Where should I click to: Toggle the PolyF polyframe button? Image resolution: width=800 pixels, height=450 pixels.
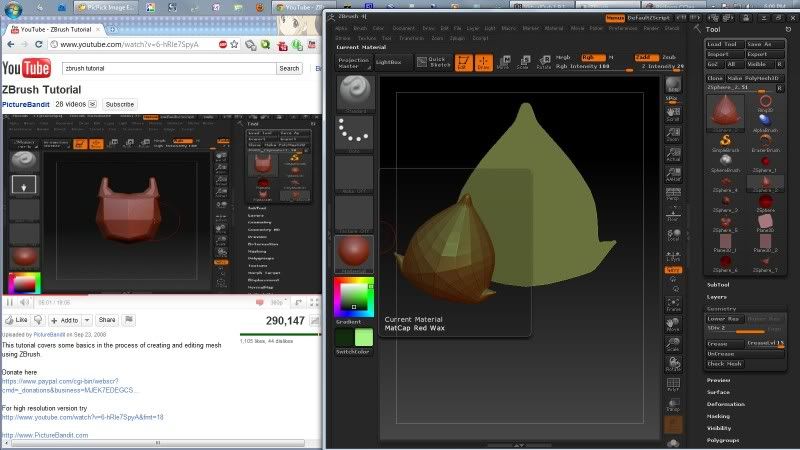coord(673,385)
